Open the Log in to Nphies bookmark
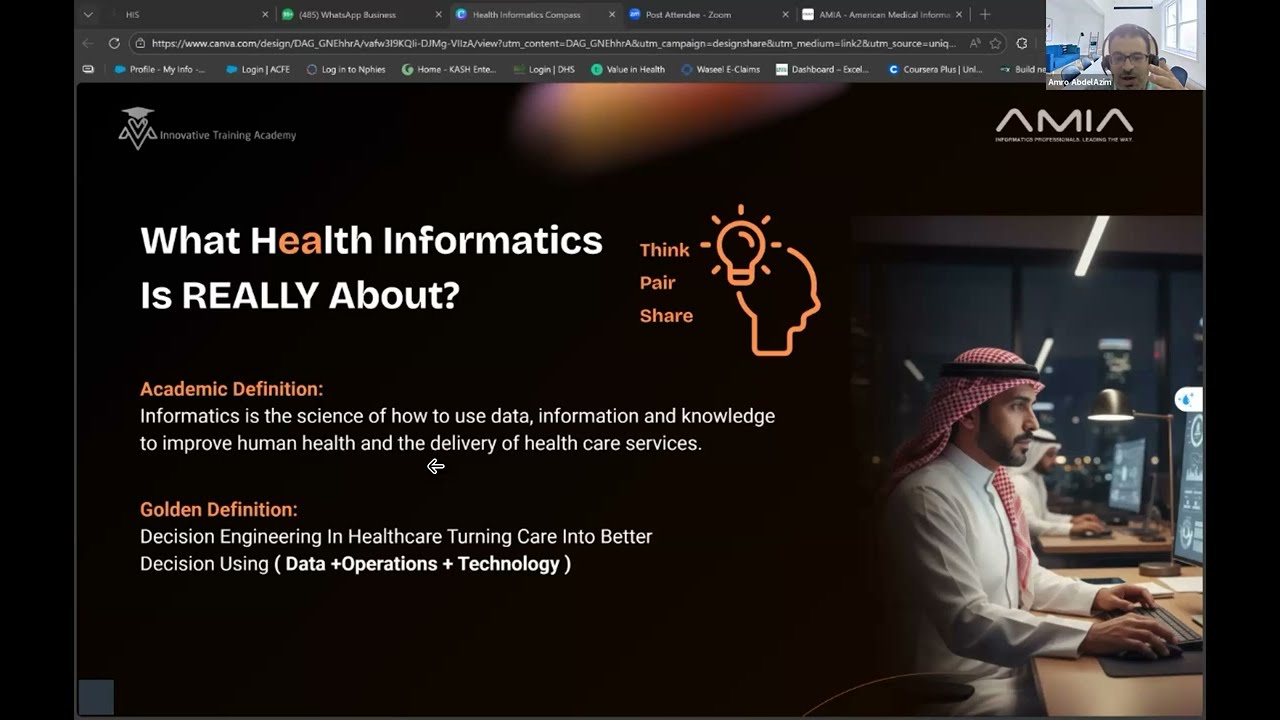The image size is (1280, 720). coord(346,70)
